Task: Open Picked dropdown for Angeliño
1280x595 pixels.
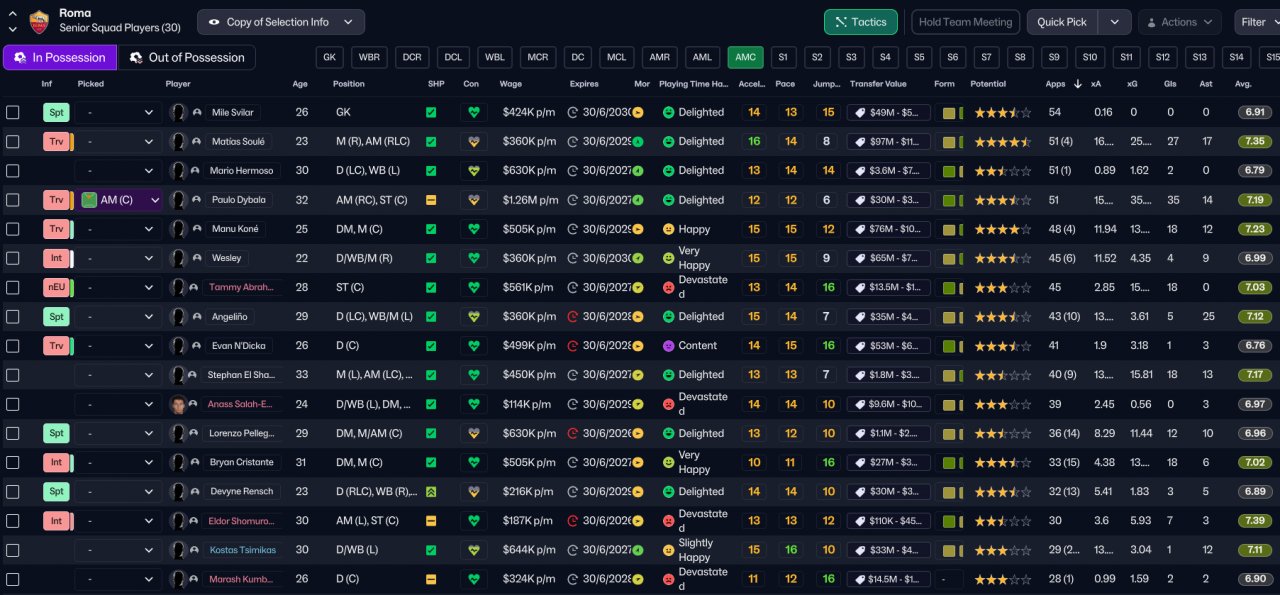Action: (x=119, y=317)
